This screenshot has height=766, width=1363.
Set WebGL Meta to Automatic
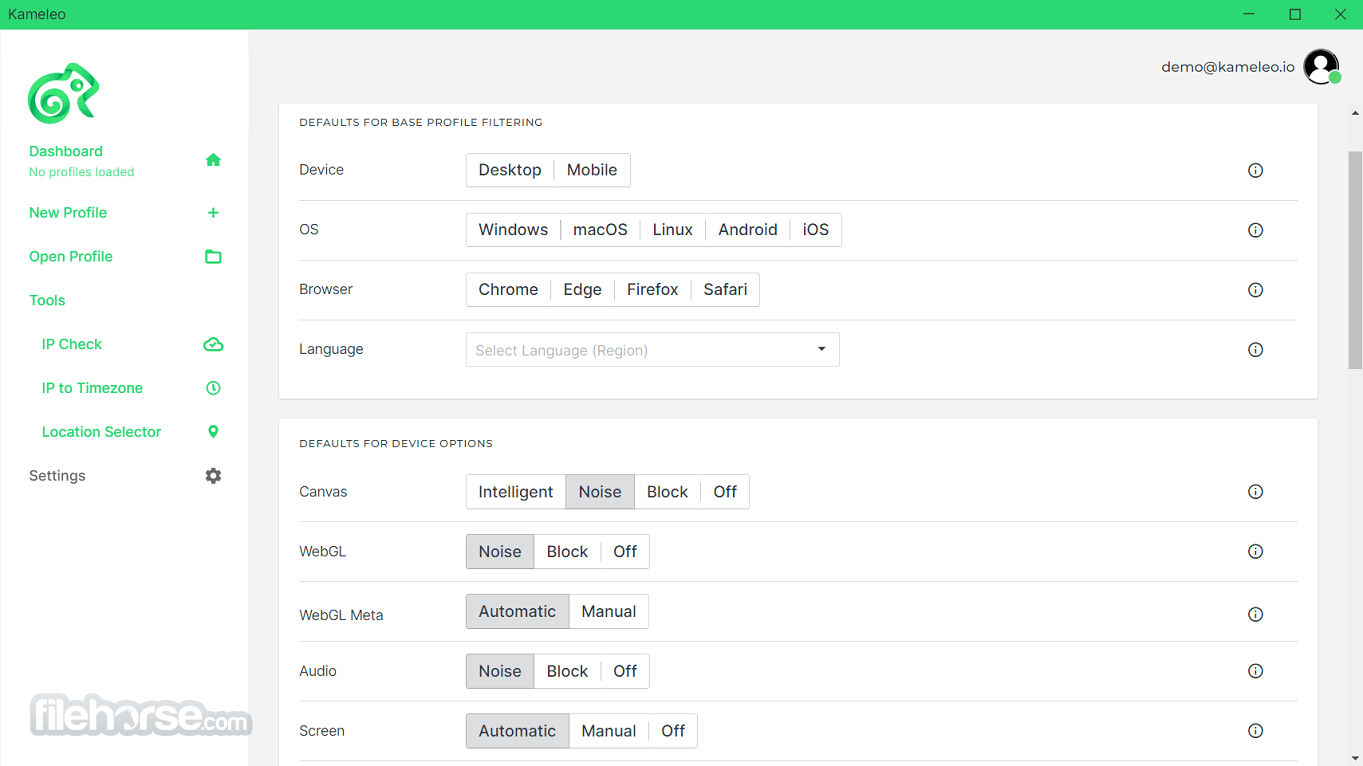[517, 612]
